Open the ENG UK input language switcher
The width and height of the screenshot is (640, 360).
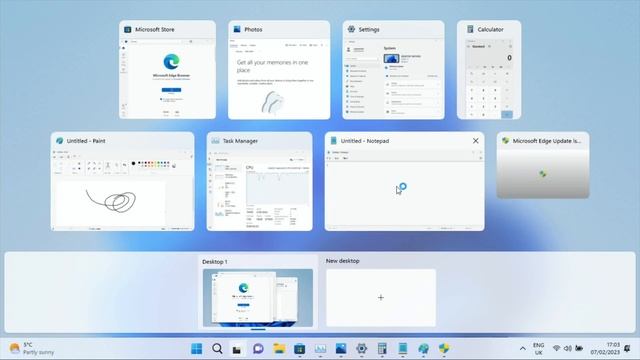[538, 349]
